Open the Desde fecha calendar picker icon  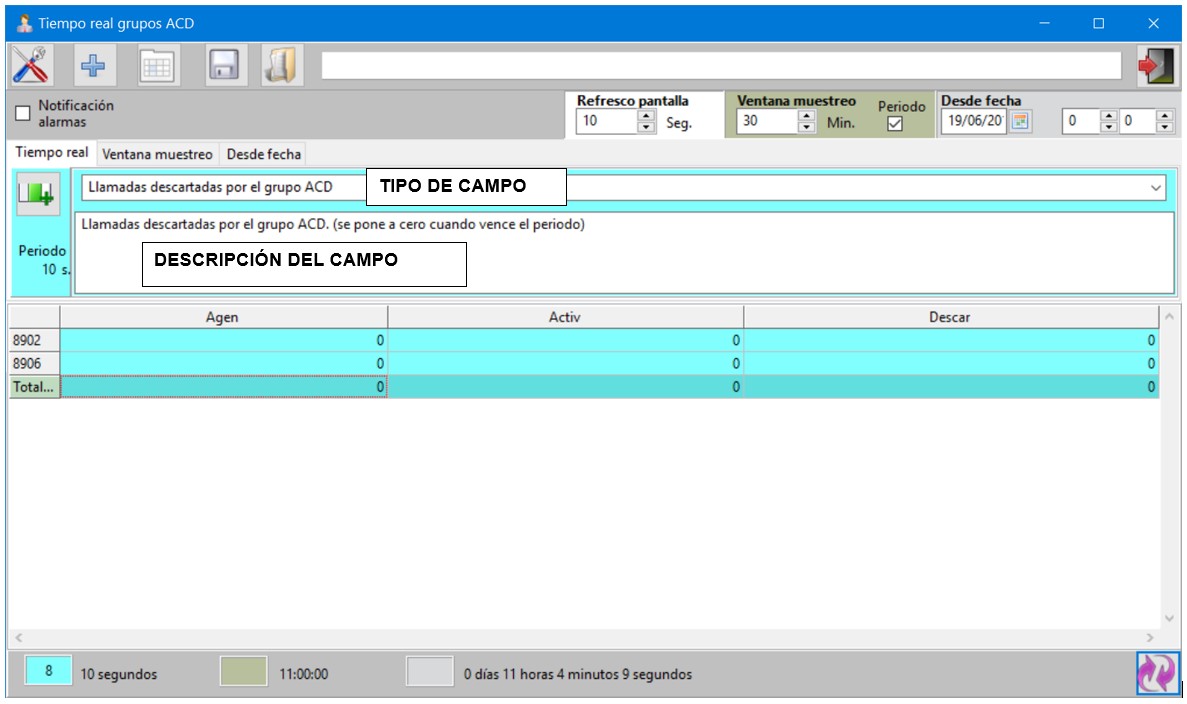pos(1020,121)
